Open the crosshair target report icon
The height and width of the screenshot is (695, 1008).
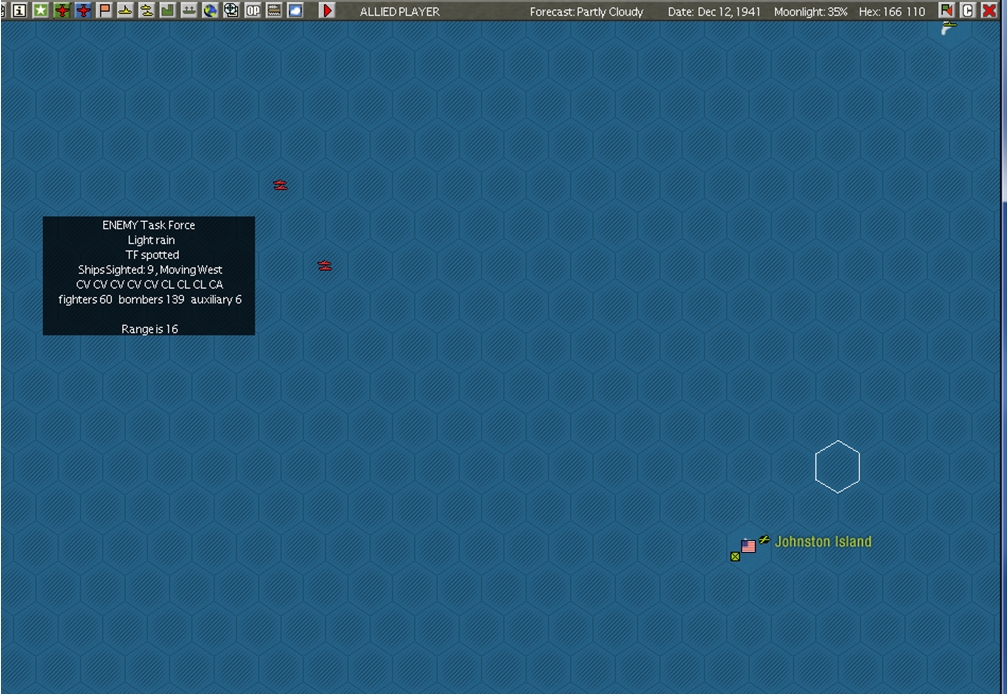click(231, 10)
